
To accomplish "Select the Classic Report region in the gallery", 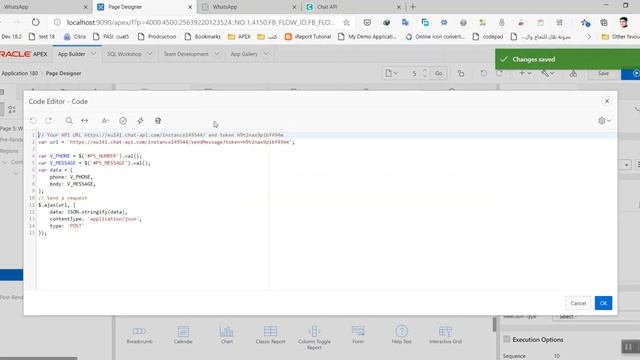I will click(270, 335).
